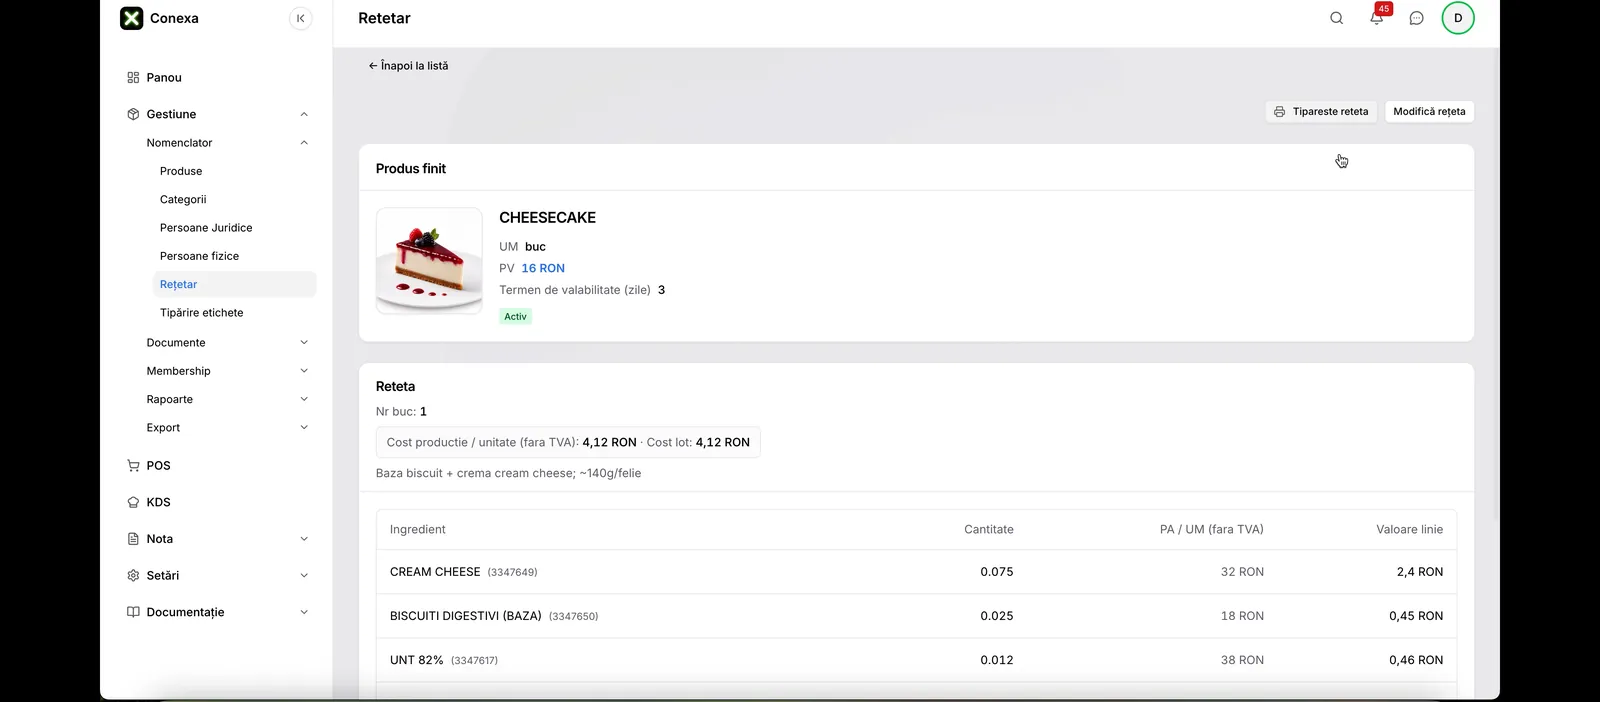
Task: Click the CREAM CHEESE ingredient row
Action: [x=916, y=572]
